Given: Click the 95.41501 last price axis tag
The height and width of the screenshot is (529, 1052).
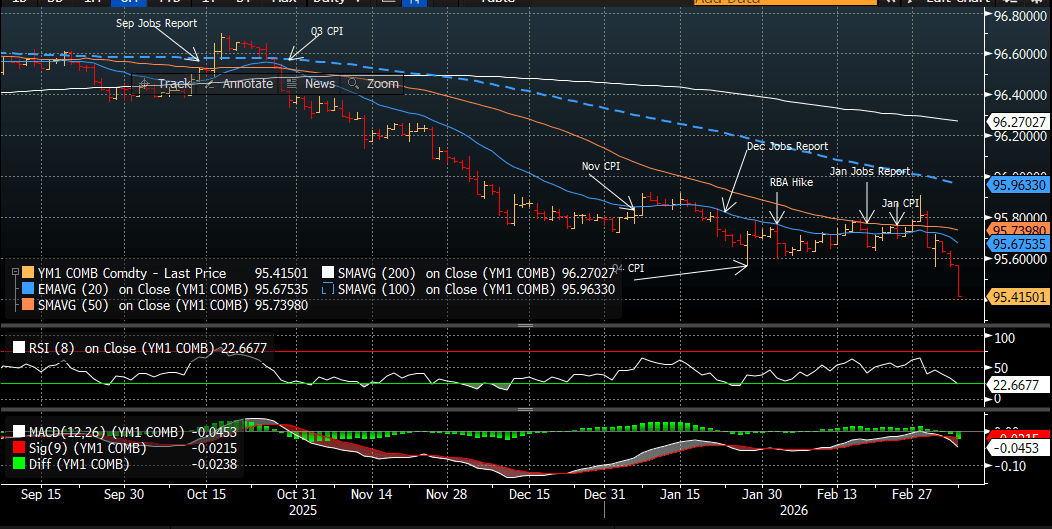Looking at the screenshot, I should click(1018, 297).
